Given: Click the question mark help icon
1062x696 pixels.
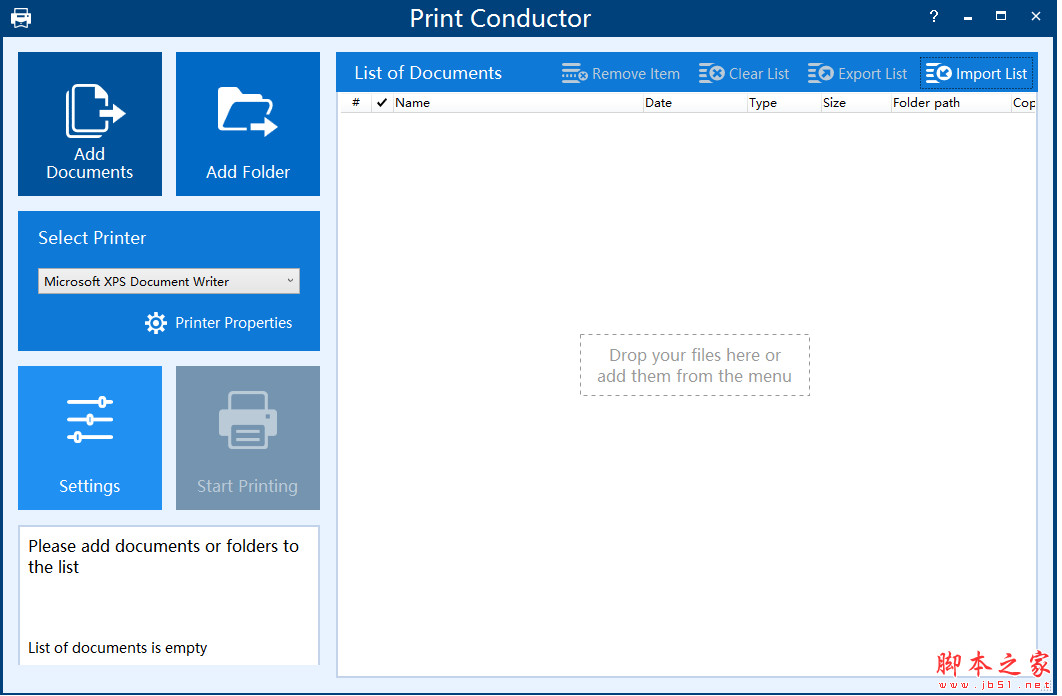Looking at the screenshot, I should click(934, 16).
